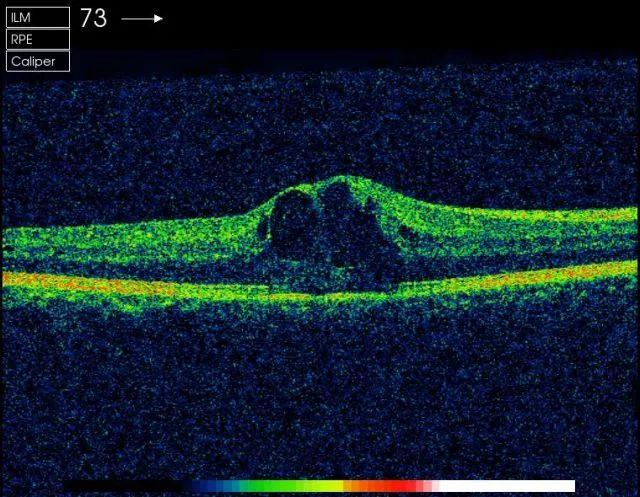This screenshot has height=497, width=640.
Task: Select the scan number 73
Action: [93, 18]
